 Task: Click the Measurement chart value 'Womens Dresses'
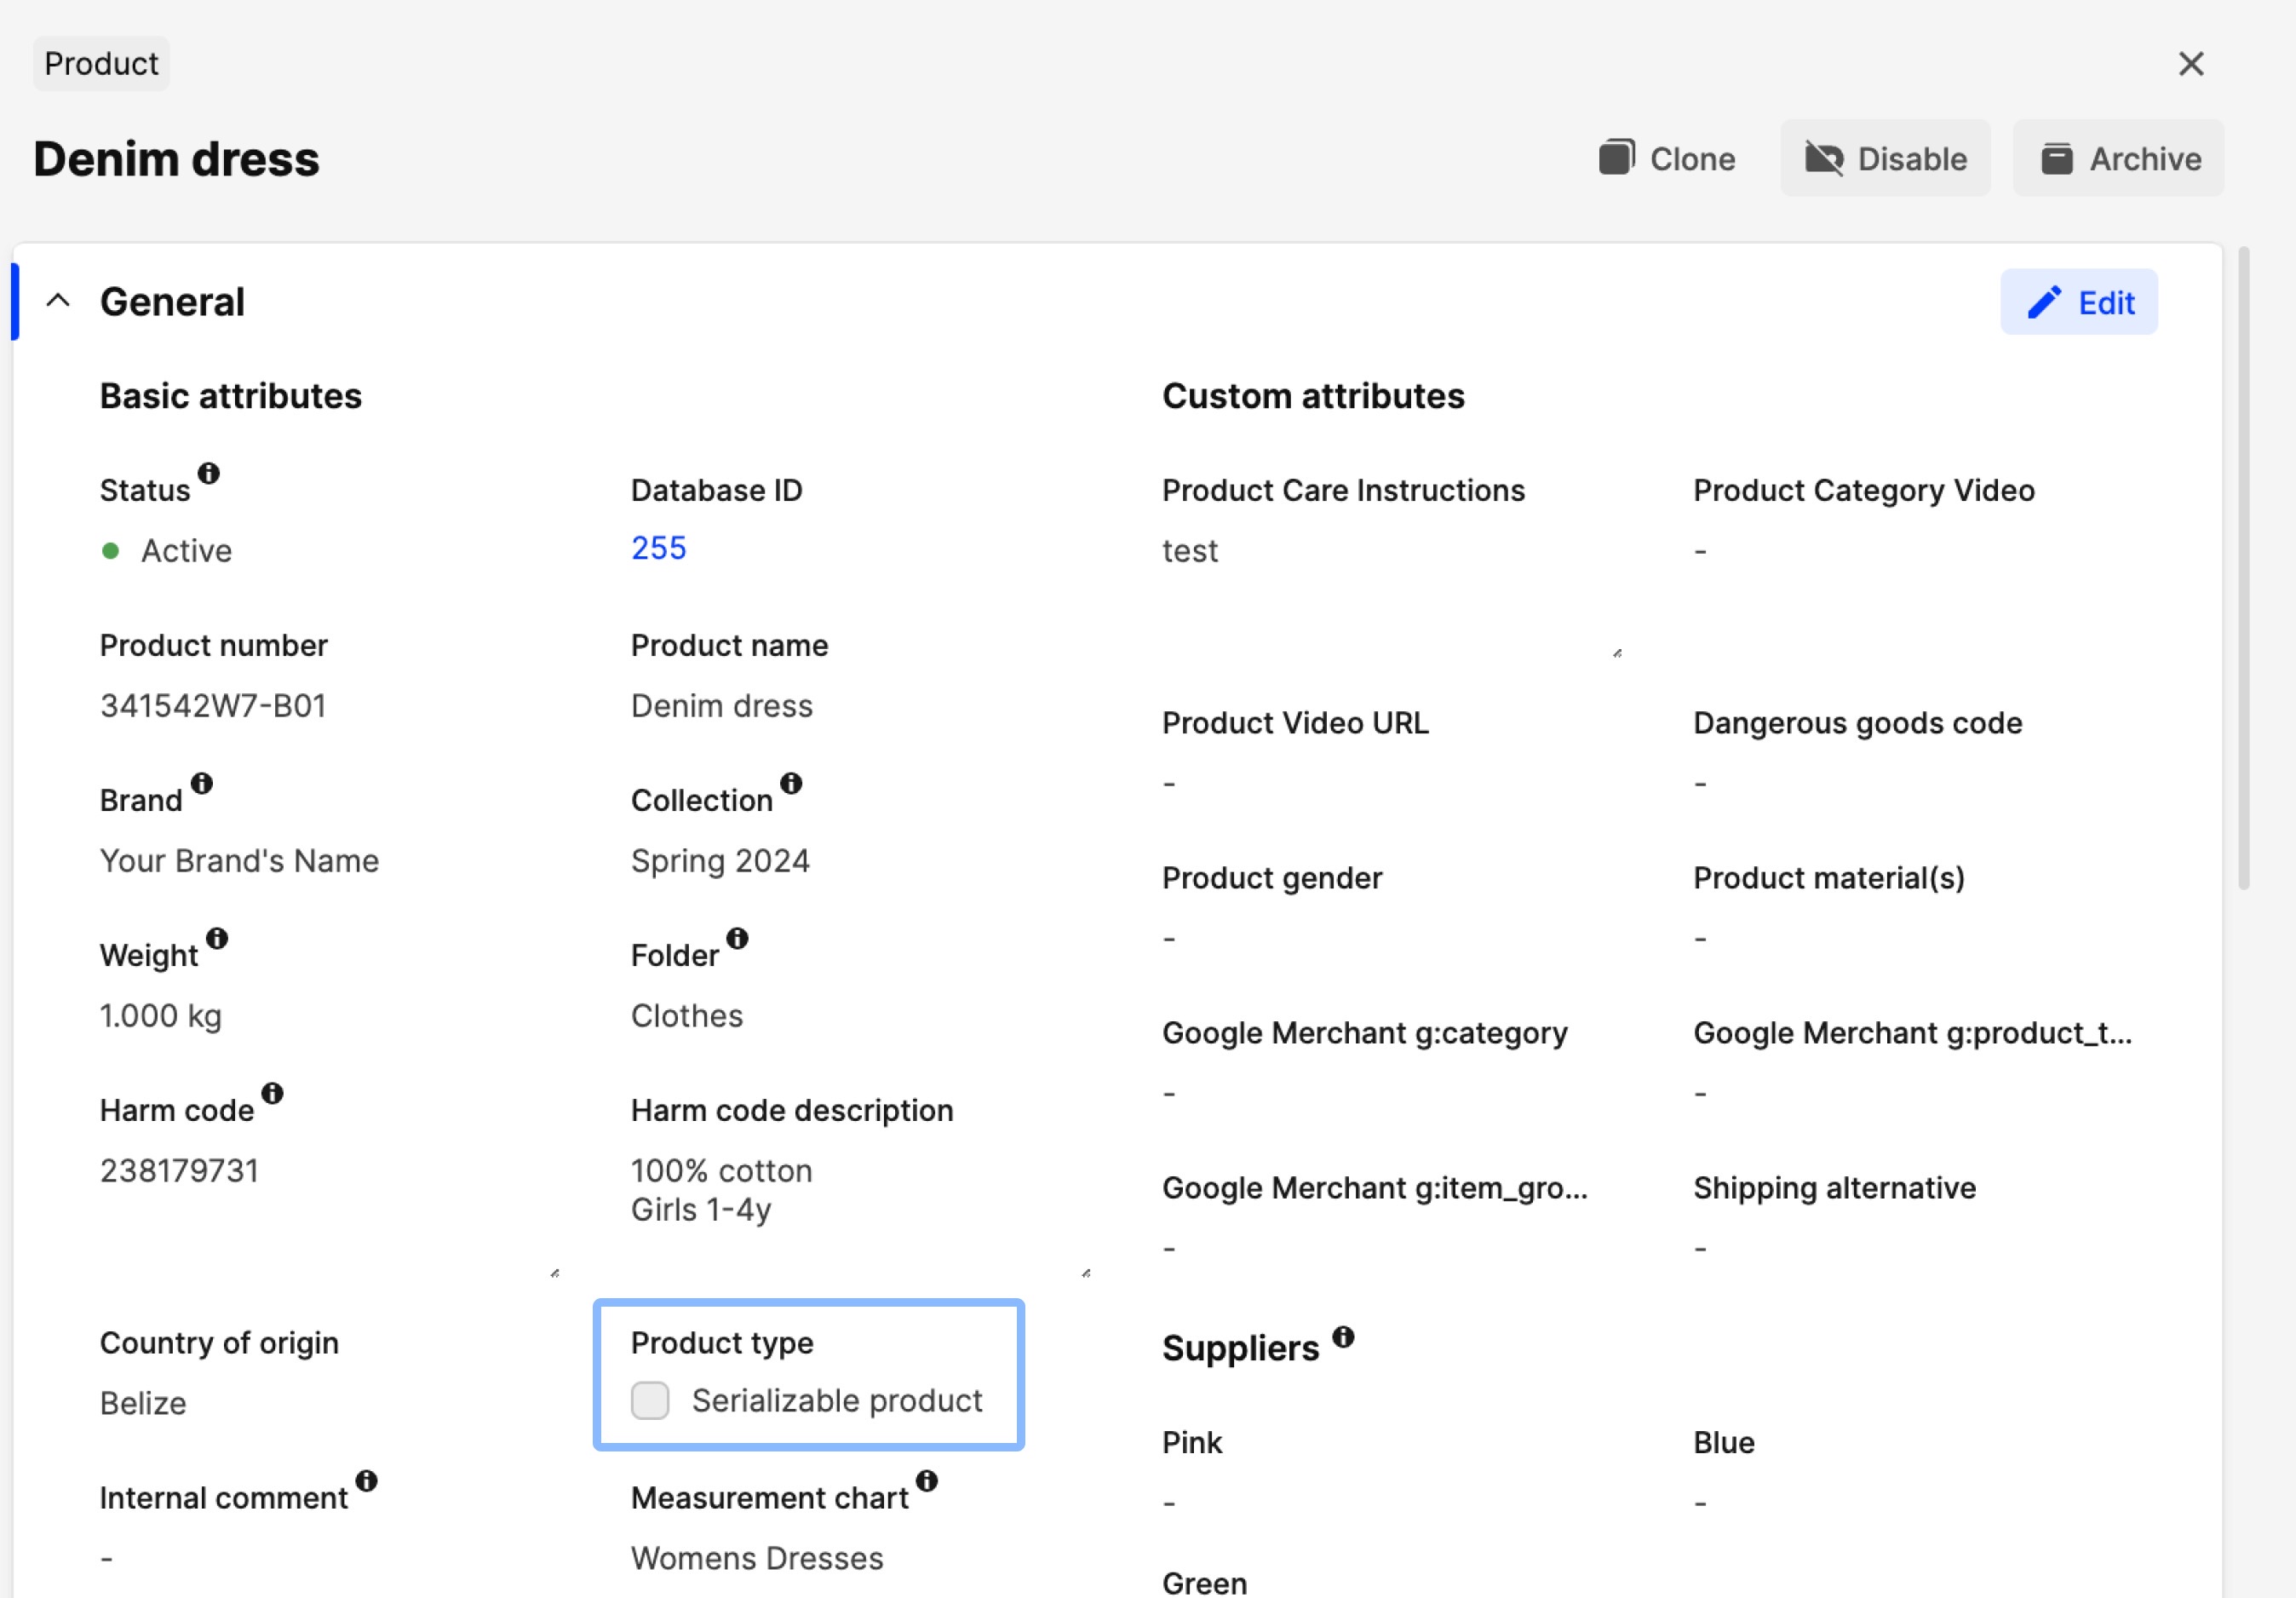click(757, 1558)
